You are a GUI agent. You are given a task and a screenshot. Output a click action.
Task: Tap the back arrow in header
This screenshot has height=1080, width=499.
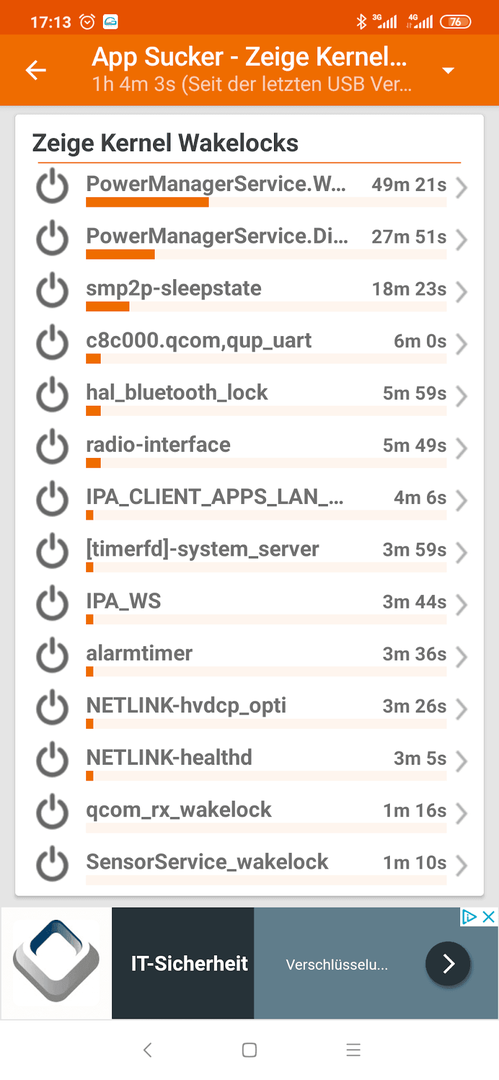click(x=36, y=70)
